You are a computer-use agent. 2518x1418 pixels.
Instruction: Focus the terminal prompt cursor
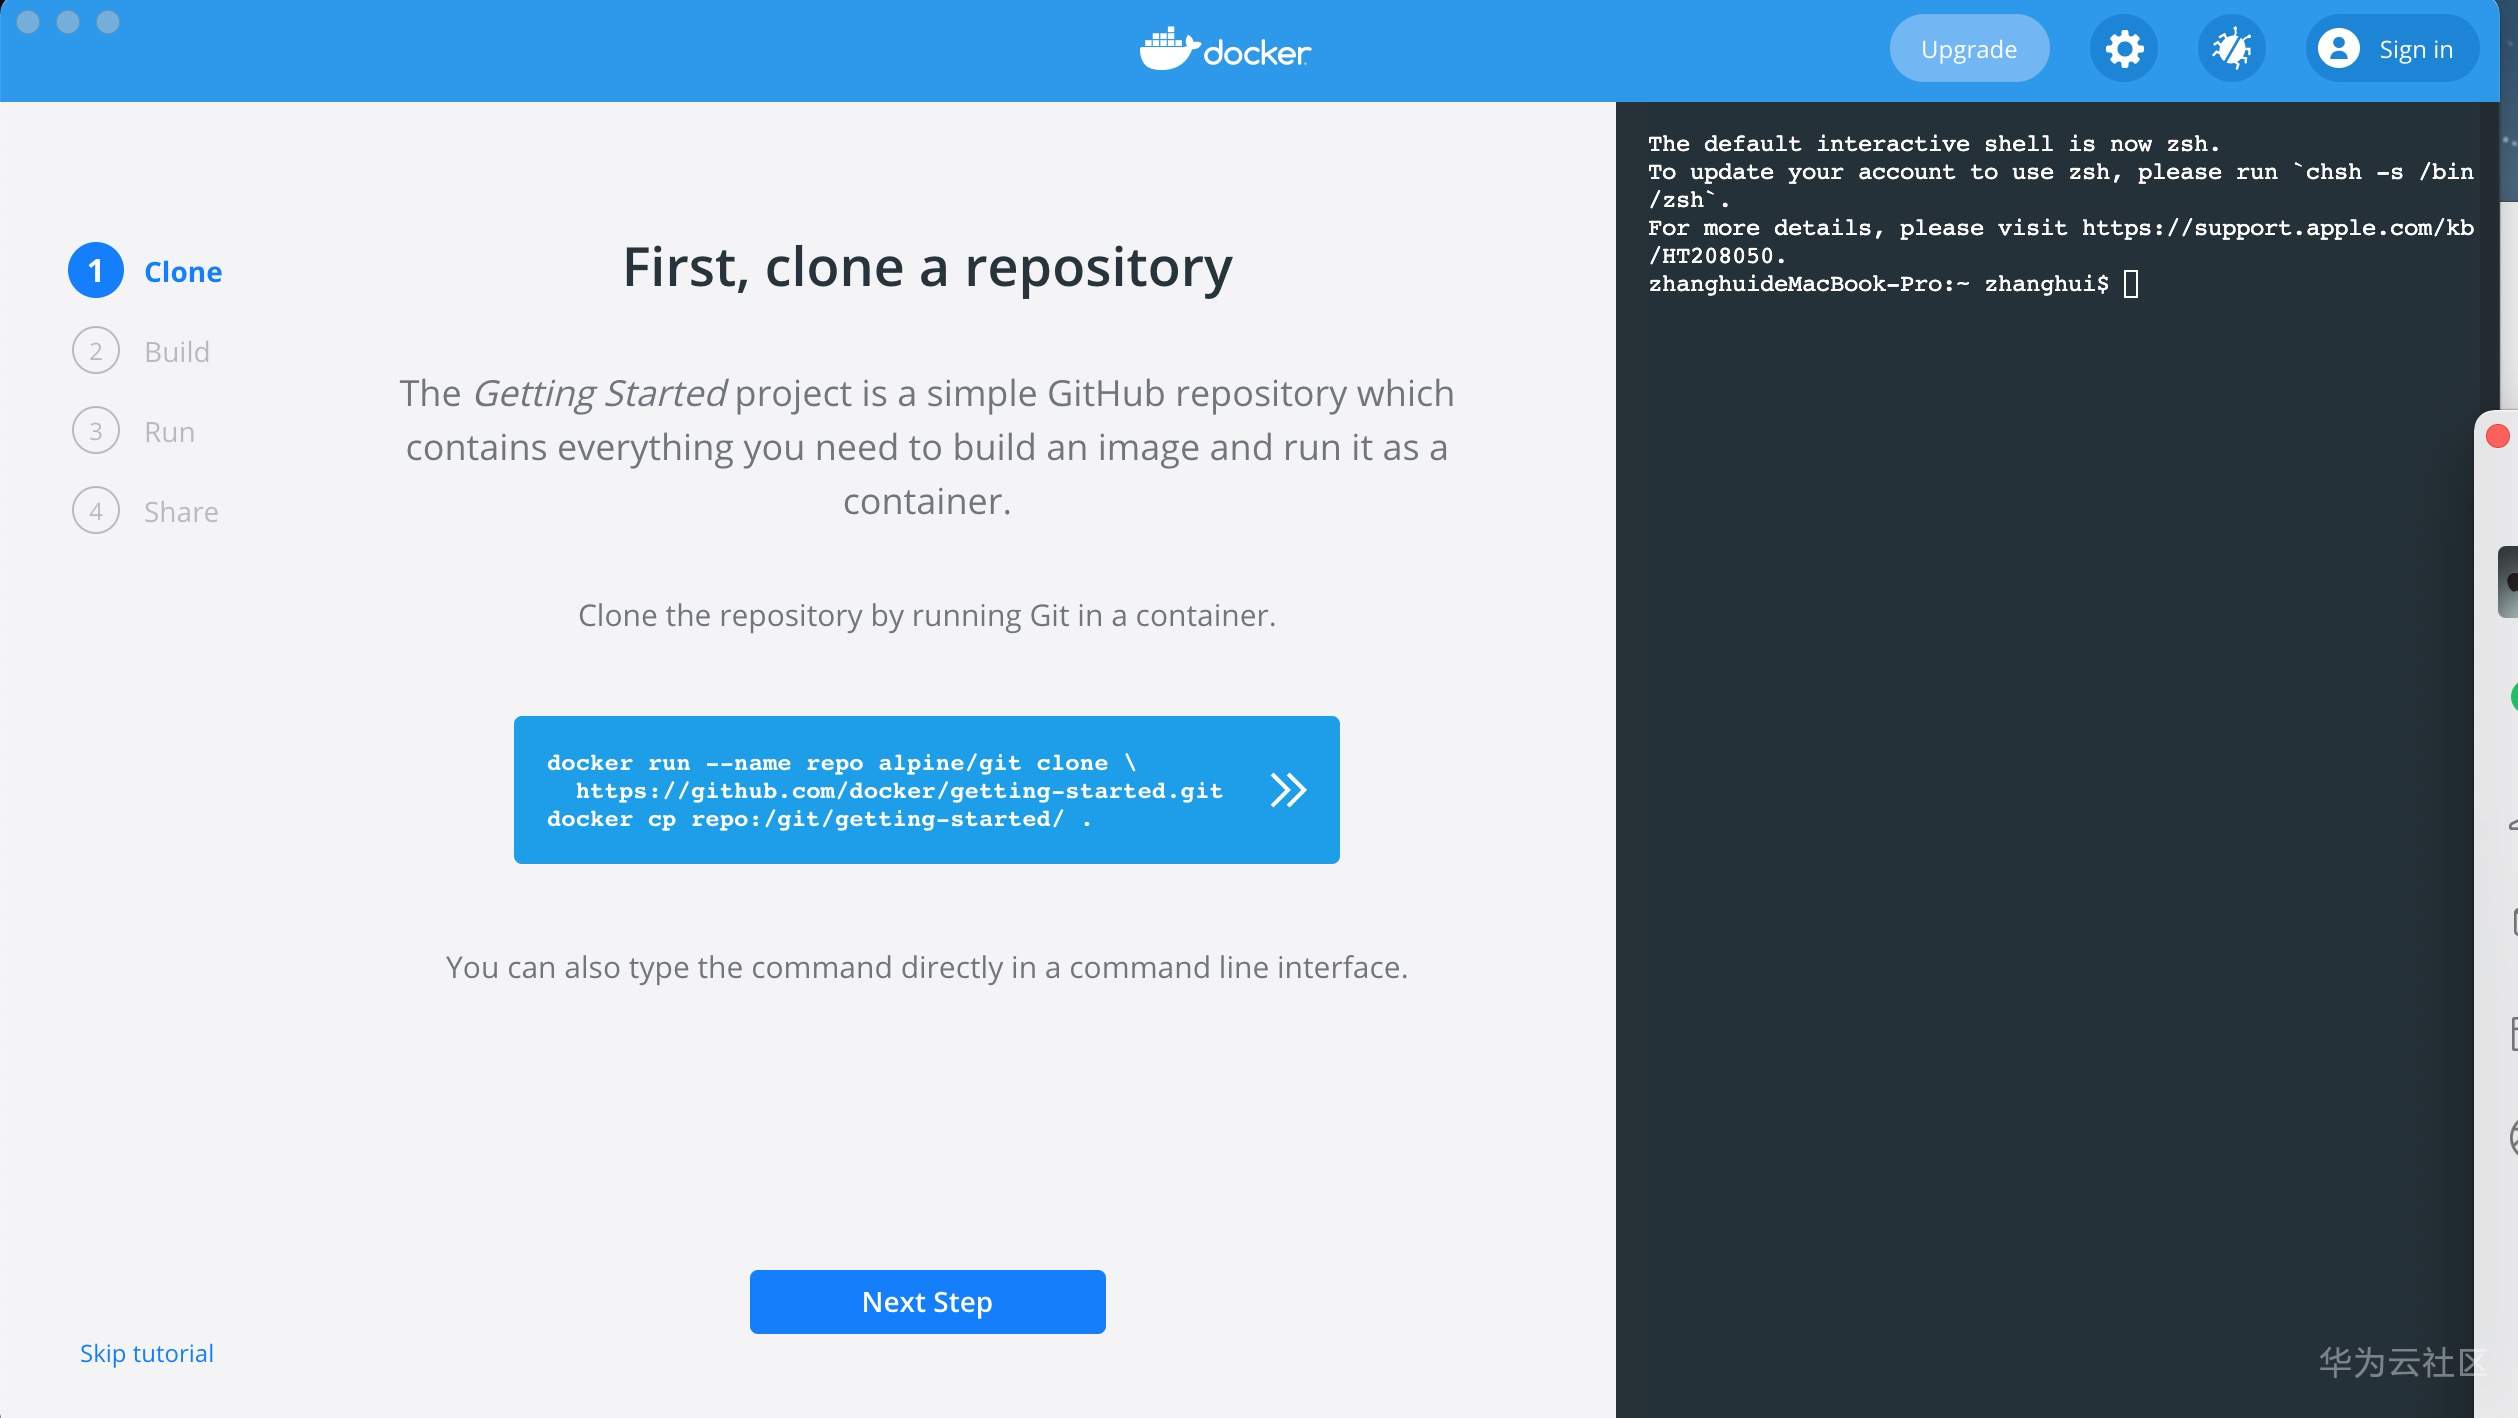click(x=2131, y=284)
